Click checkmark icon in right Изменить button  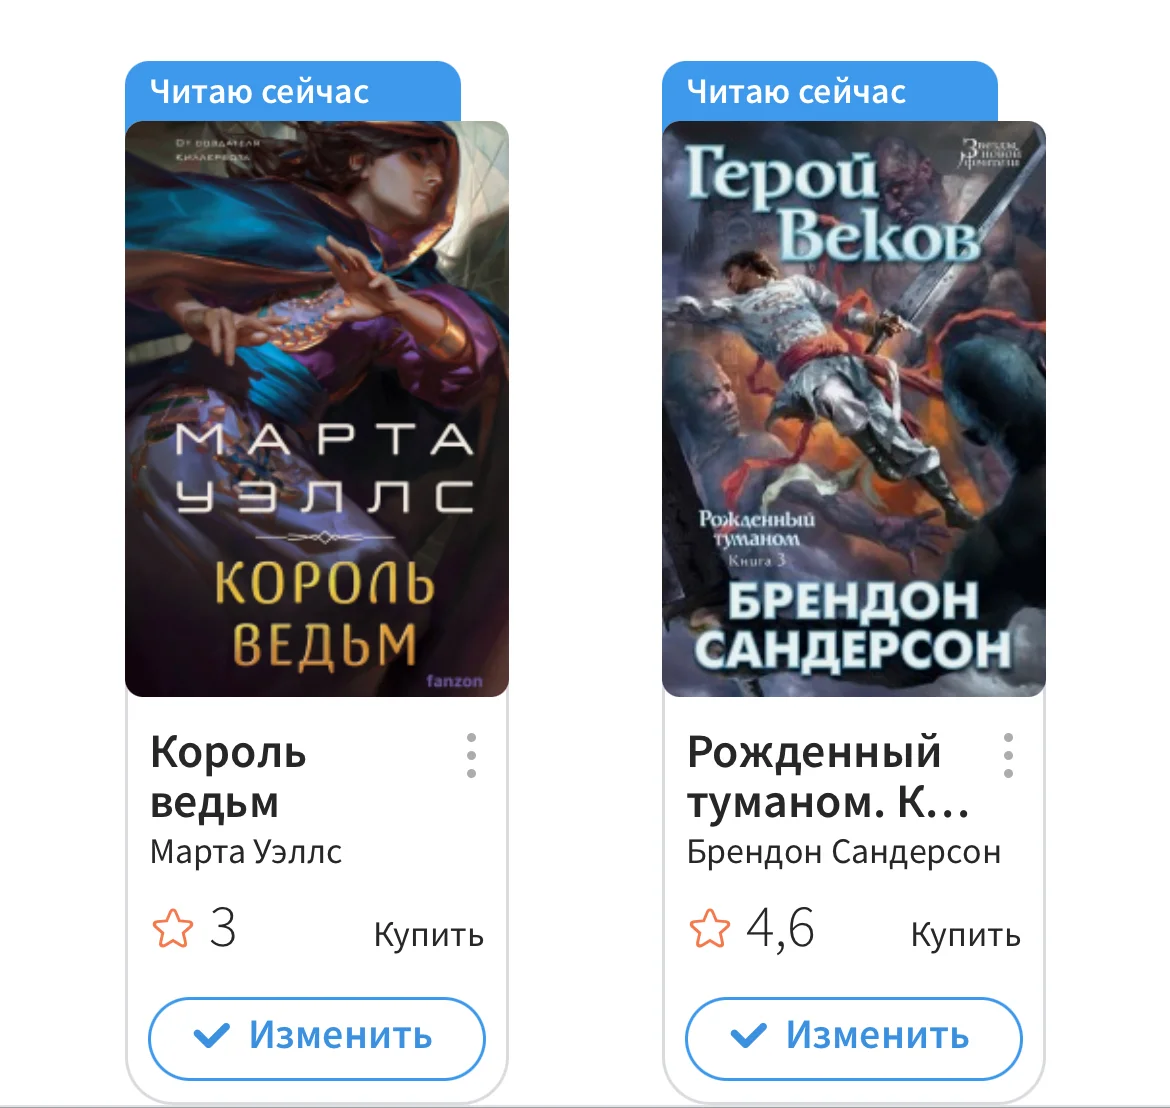pos(749,1036)
